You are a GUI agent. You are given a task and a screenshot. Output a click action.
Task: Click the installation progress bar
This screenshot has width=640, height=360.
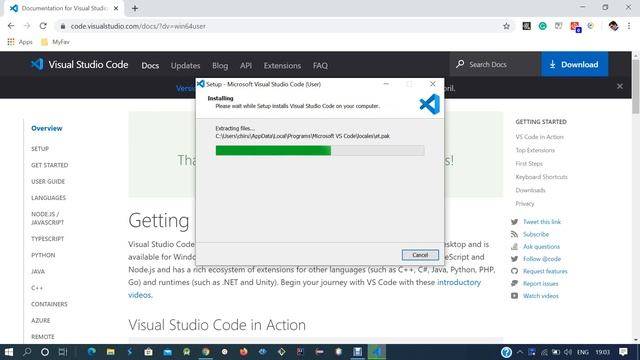320,151
